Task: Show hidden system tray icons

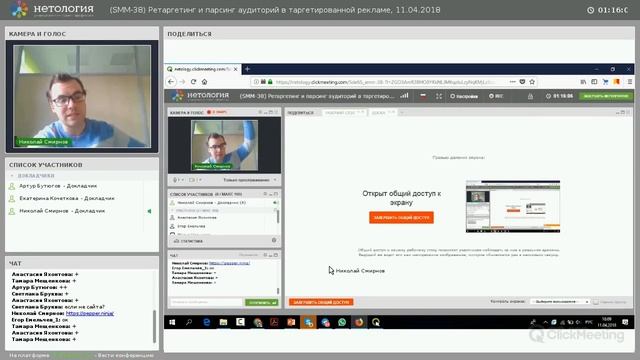Action: click(545, 322)
